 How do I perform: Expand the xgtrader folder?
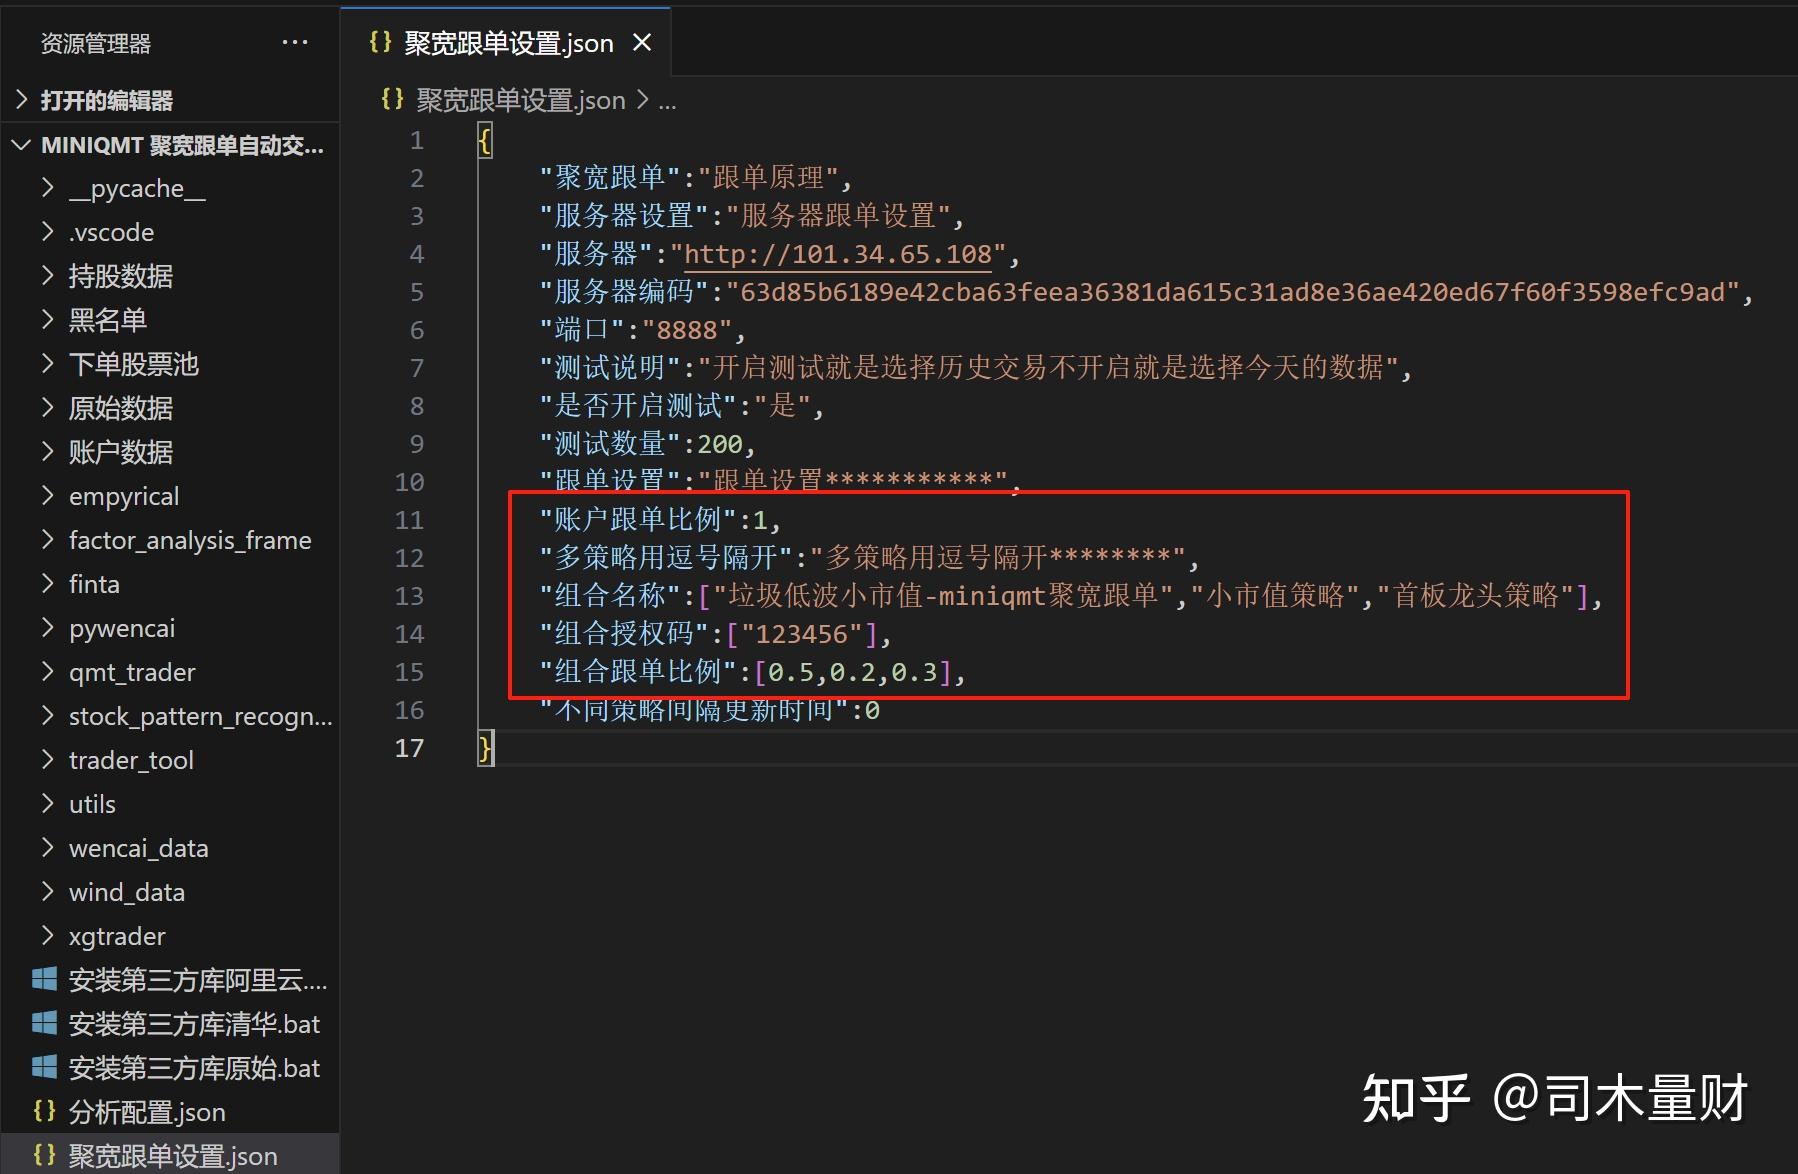(47, 935)
